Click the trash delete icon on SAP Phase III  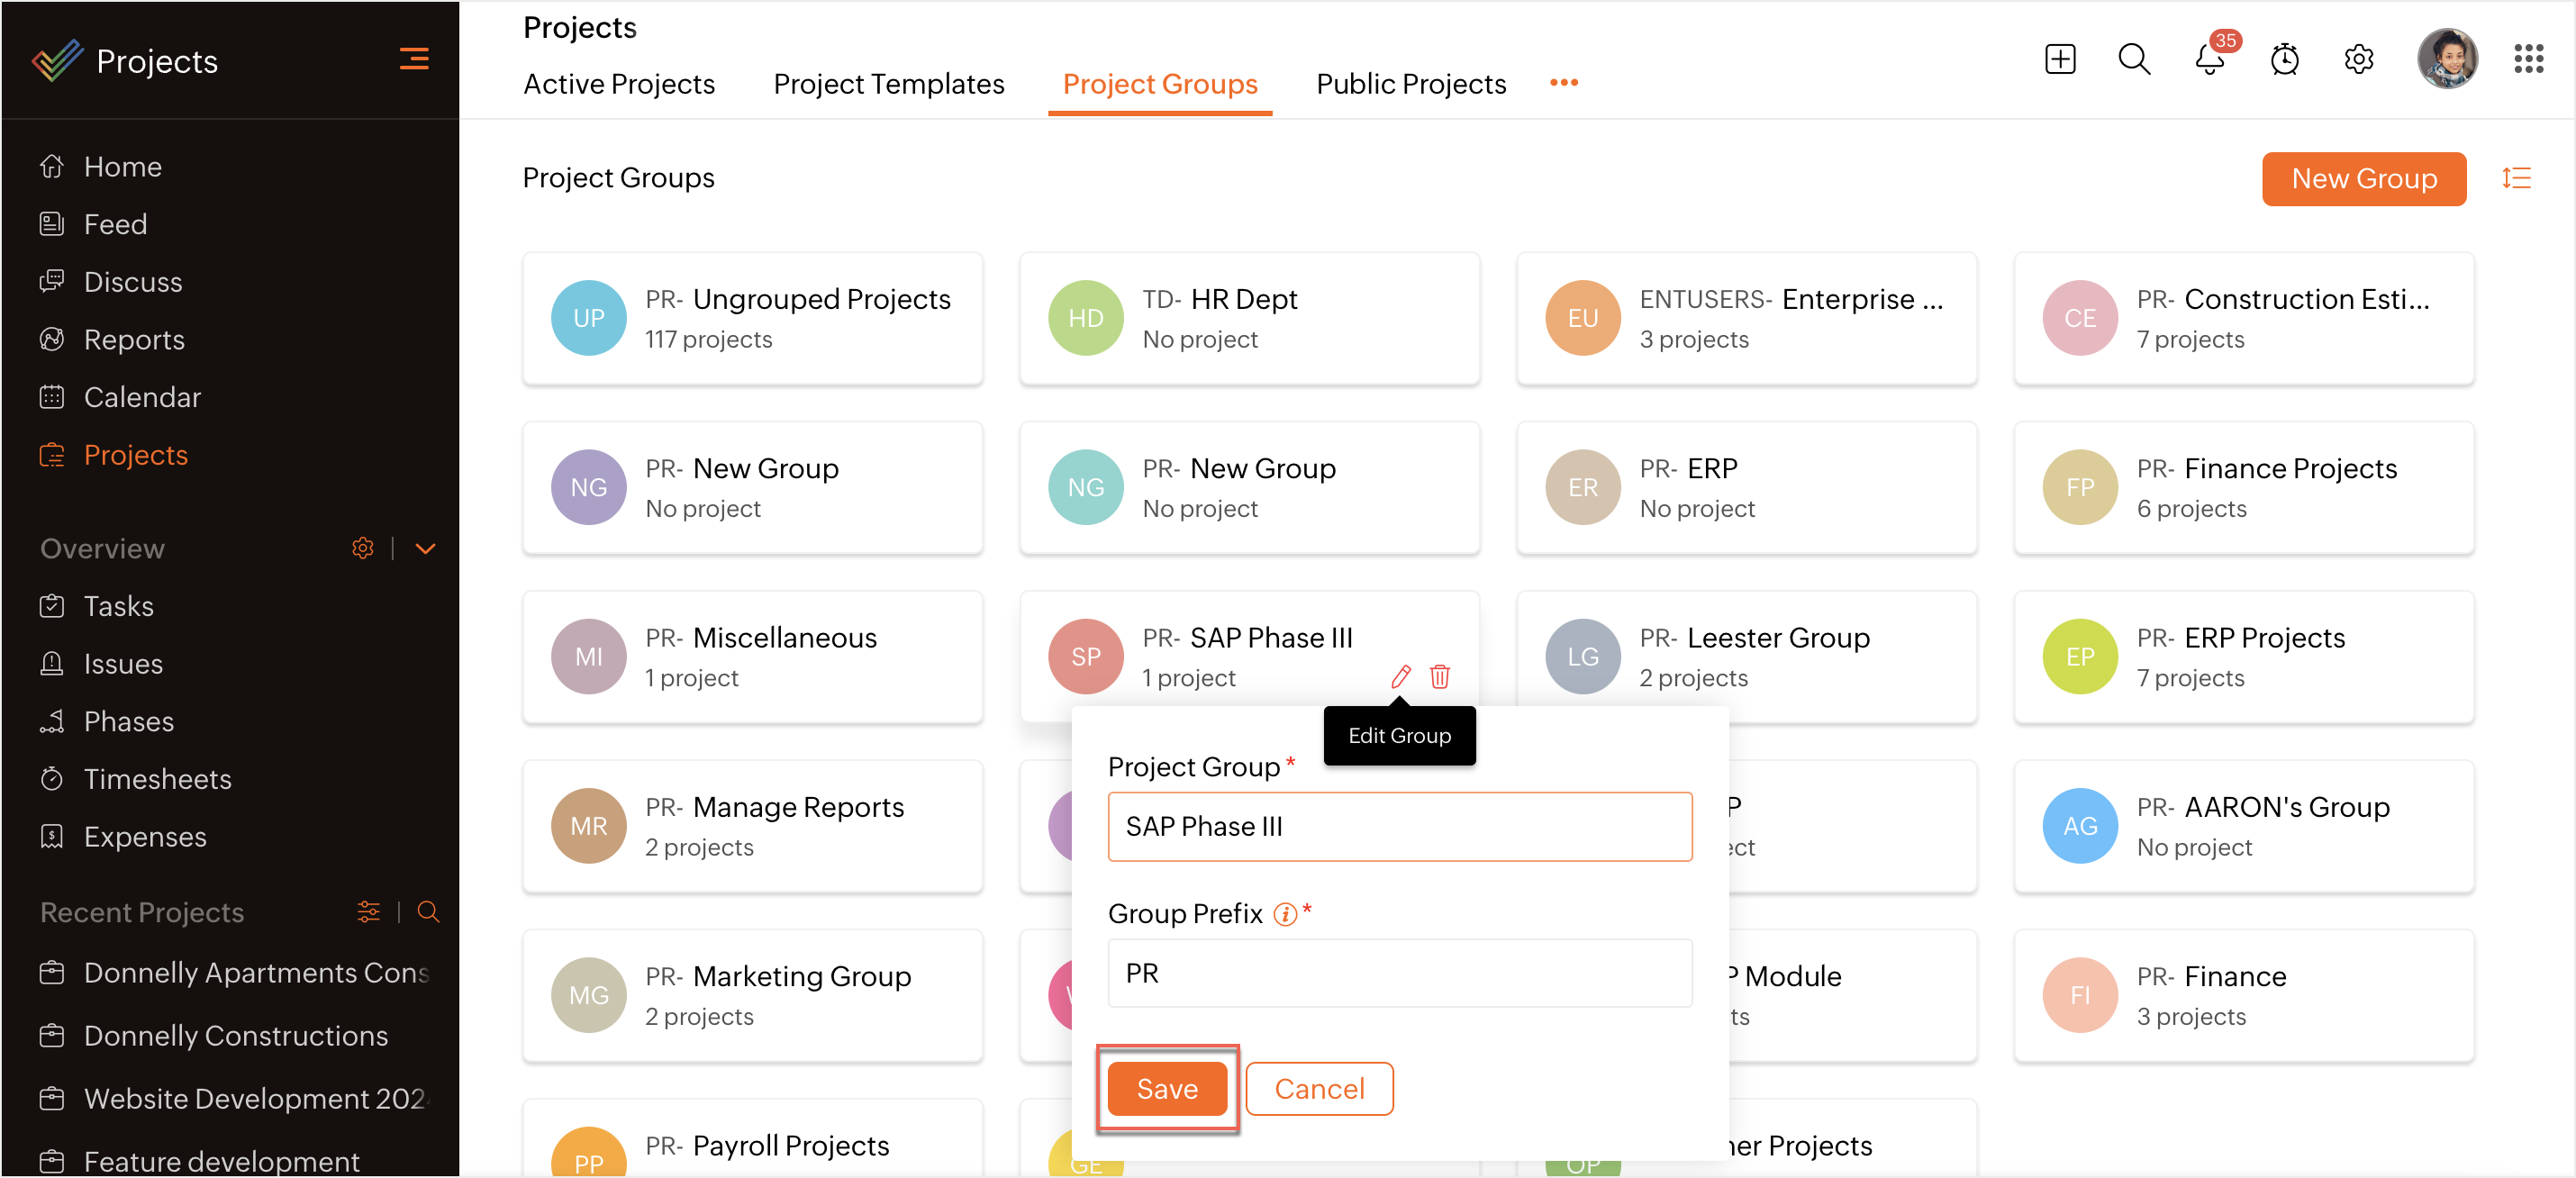coord(1440,677)
